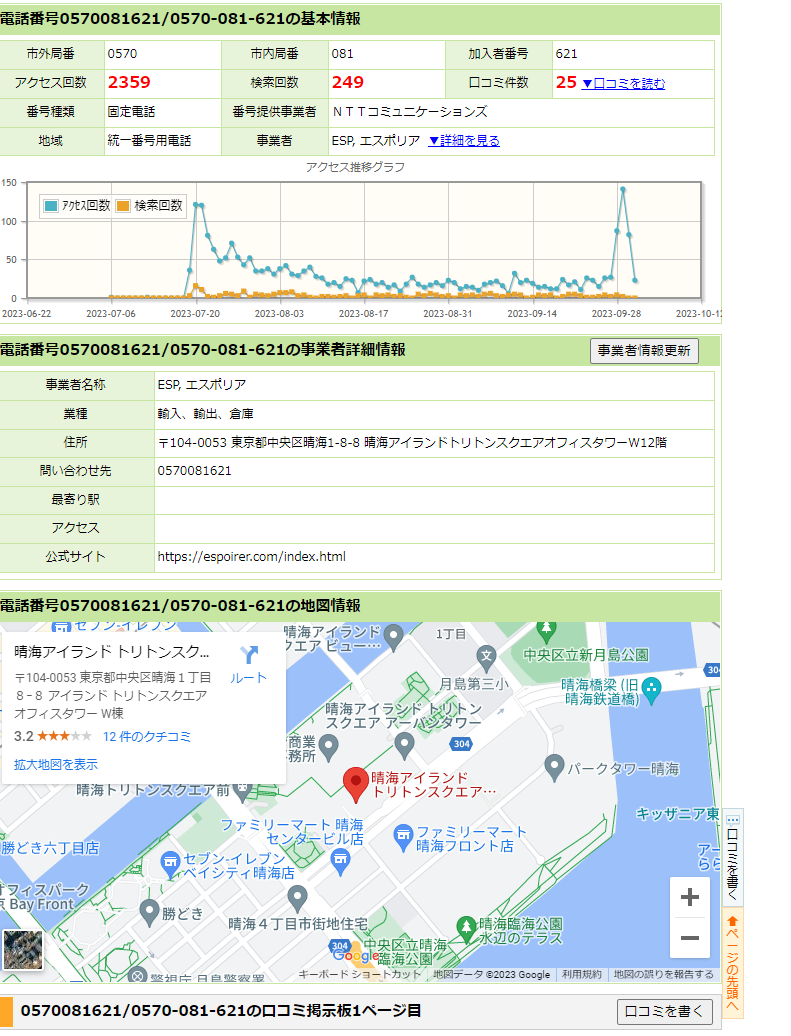Zoom in the map with the plus button

click(689, 897)
